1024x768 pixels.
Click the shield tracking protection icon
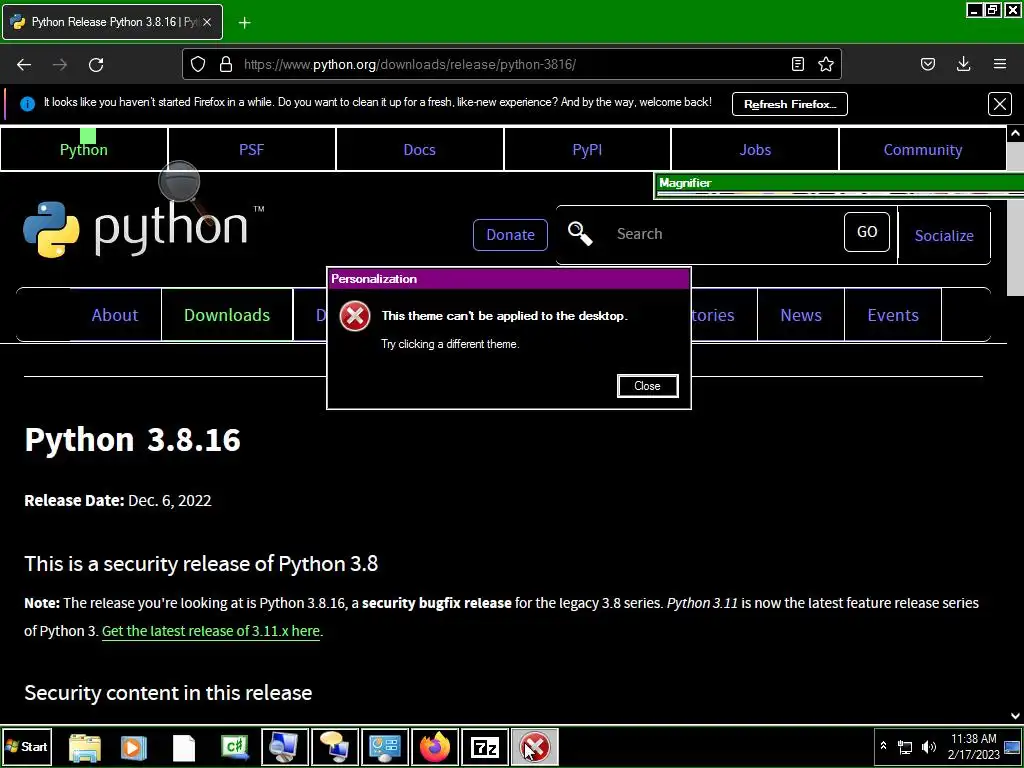(x=198, y=64)
